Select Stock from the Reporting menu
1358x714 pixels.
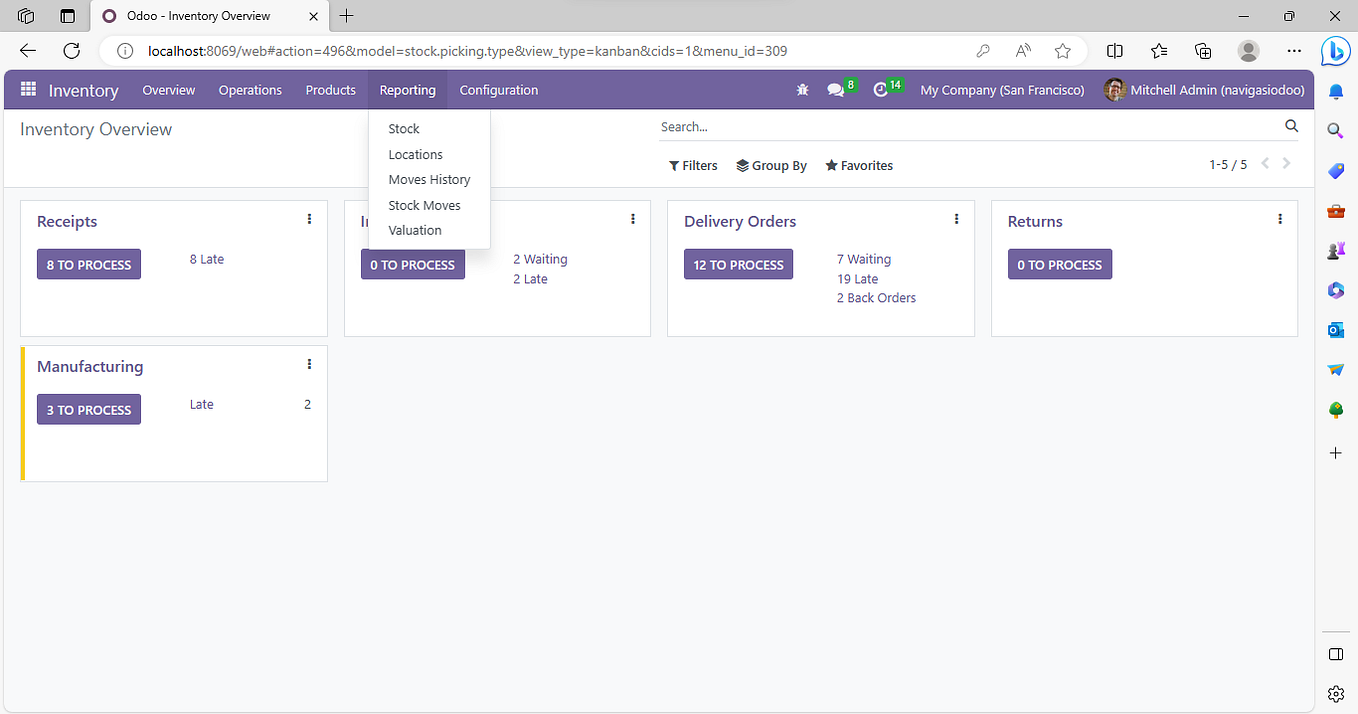404,128
